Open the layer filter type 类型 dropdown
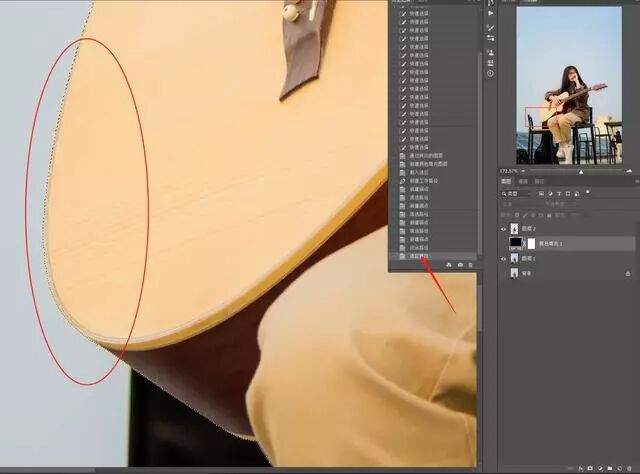 click(516, 194)
